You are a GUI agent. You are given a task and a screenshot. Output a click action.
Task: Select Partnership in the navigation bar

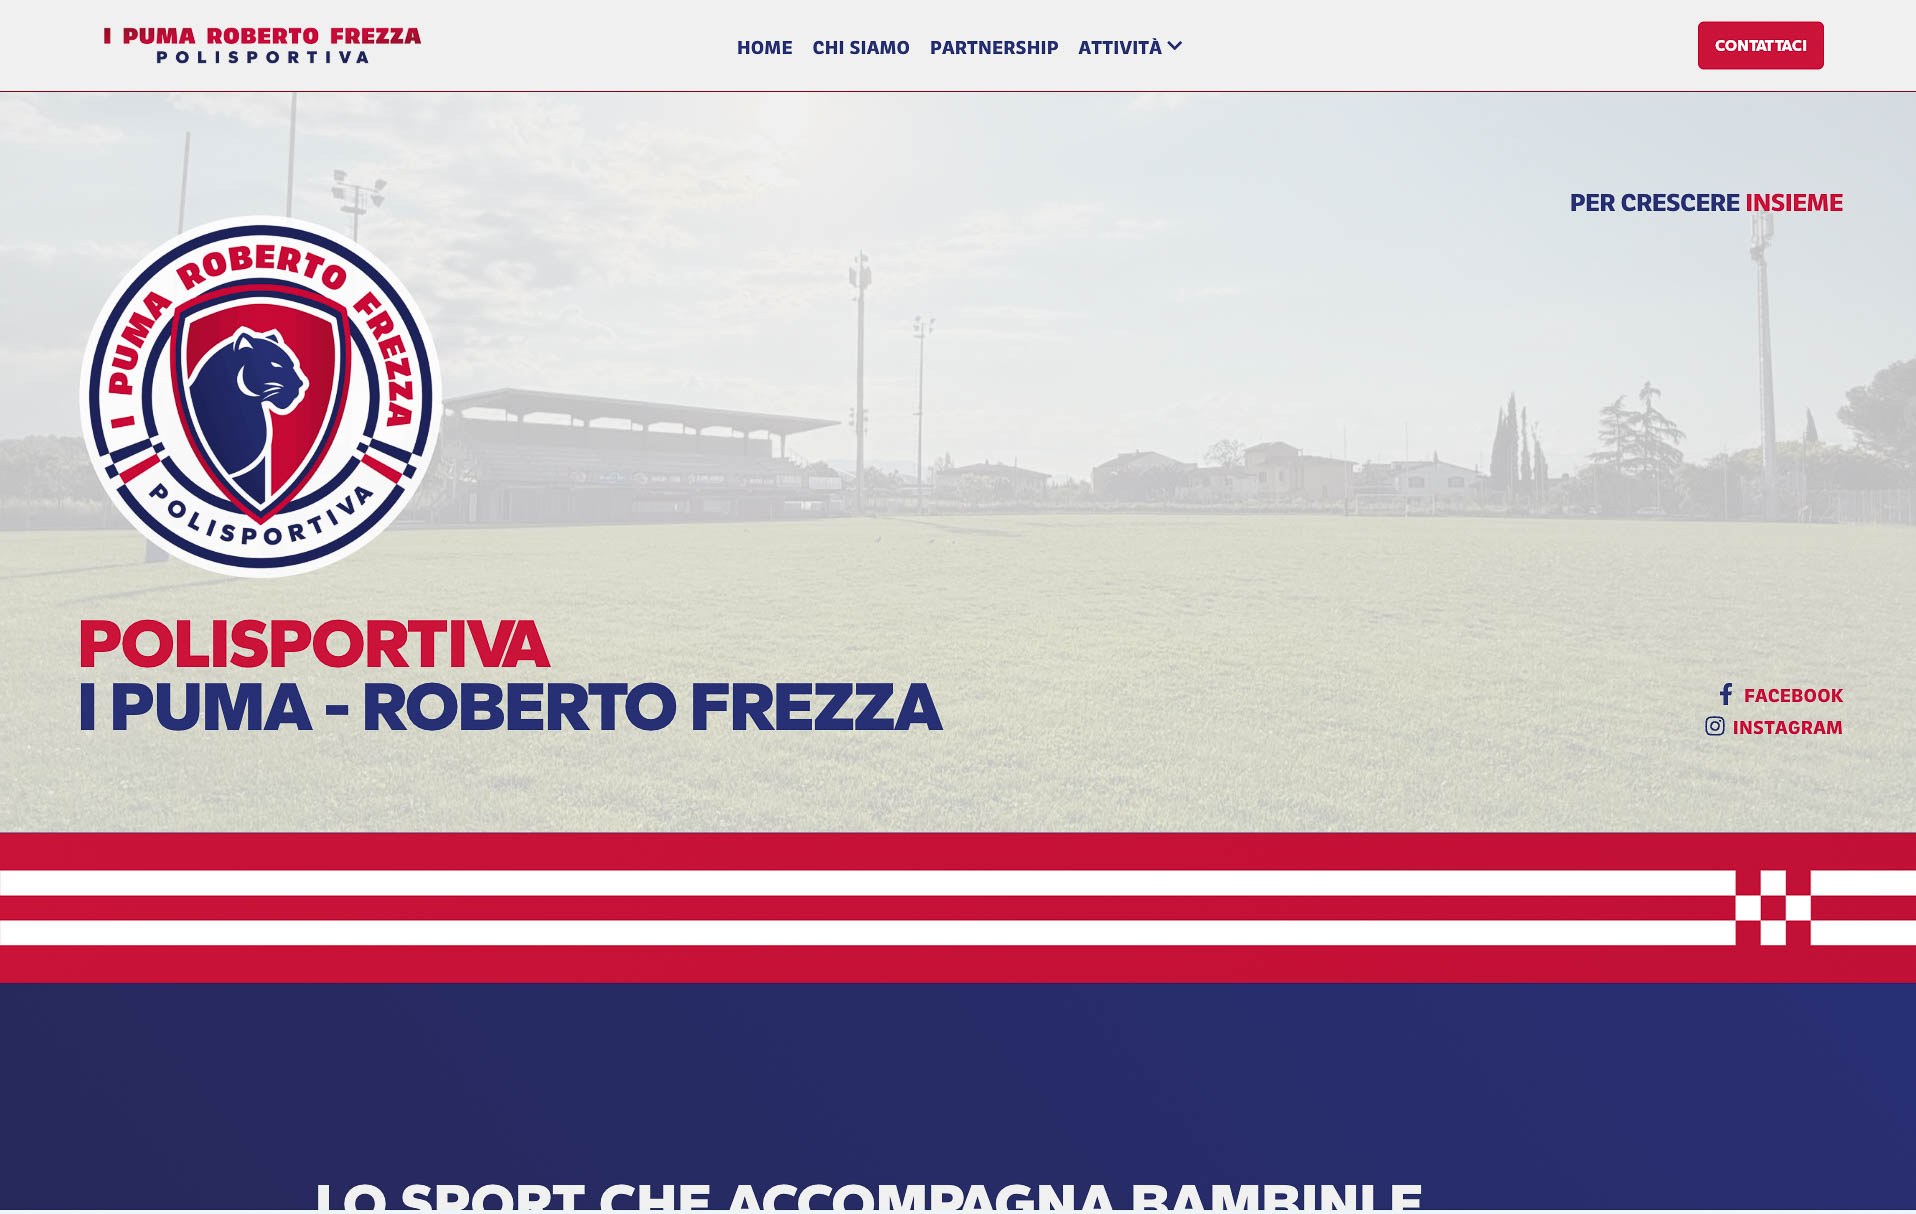[994, 47]
